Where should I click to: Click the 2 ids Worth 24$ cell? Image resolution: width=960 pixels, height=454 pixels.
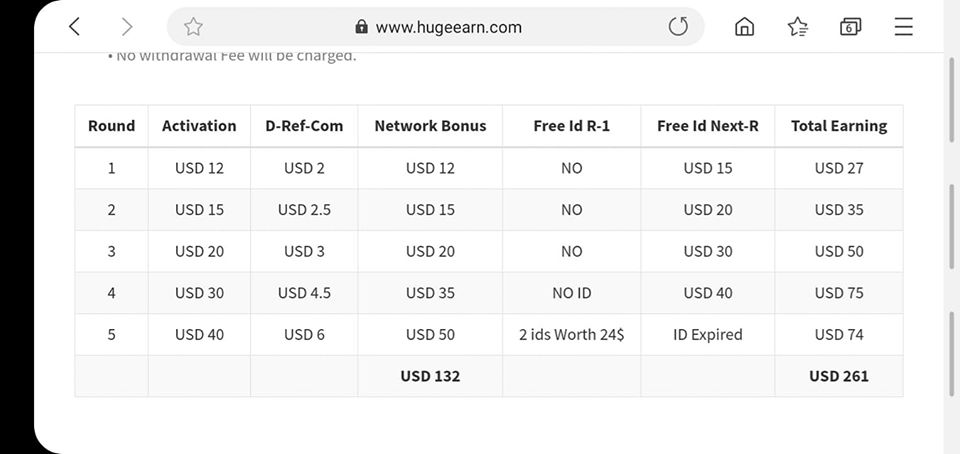(x=571, y=334)
